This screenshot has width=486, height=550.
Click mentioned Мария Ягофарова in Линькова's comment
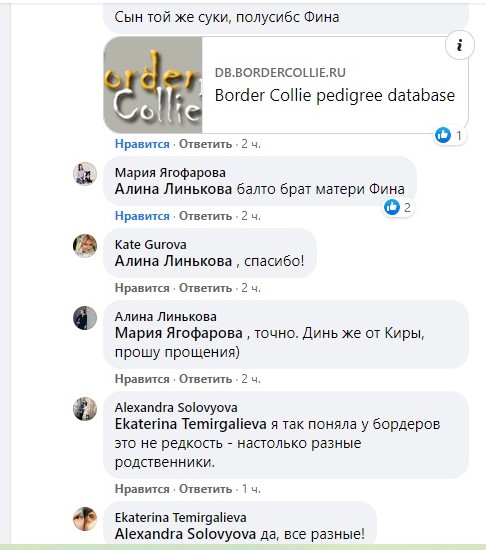pyautogui.click(x=178, y=333)
